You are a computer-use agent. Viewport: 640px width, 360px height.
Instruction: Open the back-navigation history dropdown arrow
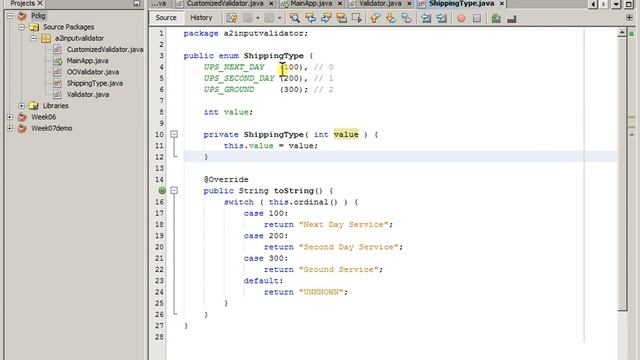258,18
